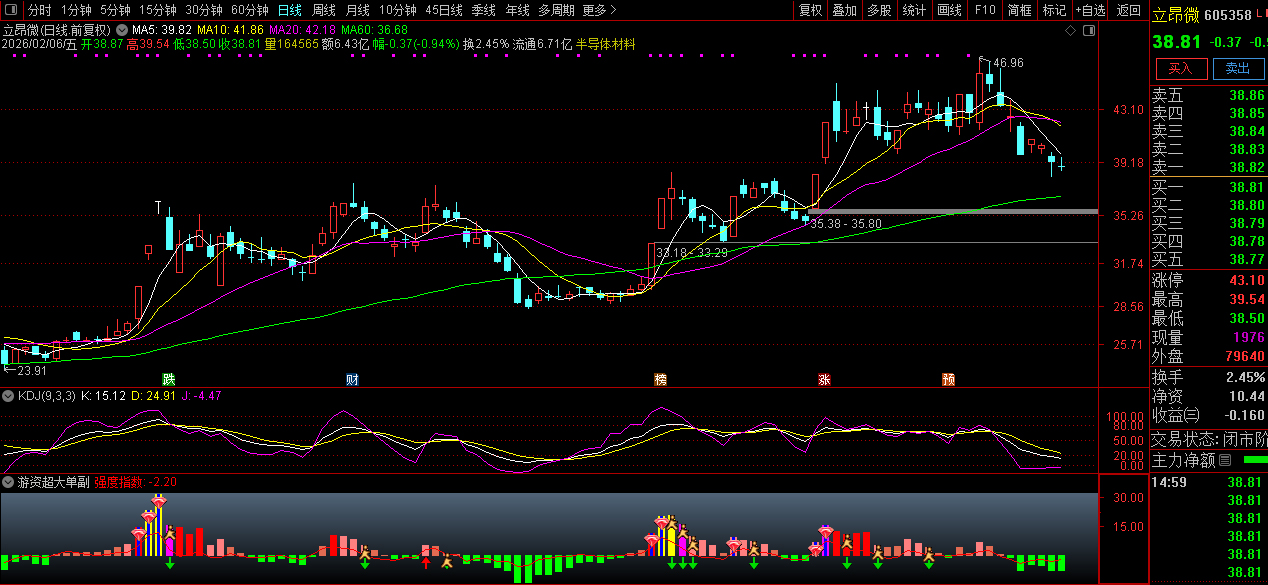Toggle 复权 price adjustment in toolbar
This screenshot has width=1268, height=585.
810,10
